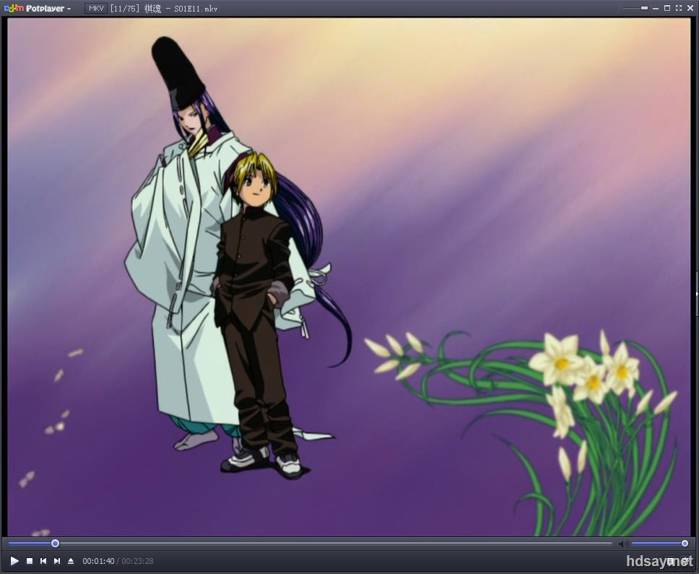Pin the window with the always-on-top icon

coord(644,8)
